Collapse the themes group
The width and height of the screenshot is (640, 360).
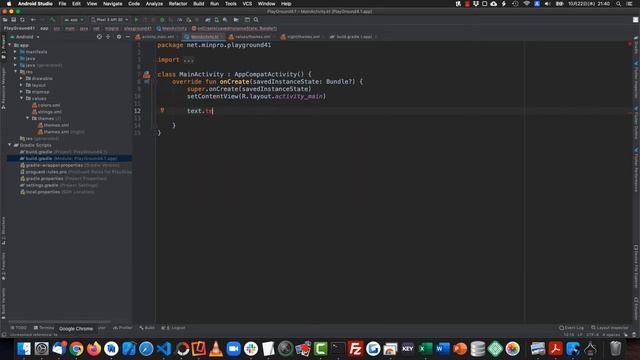pyautogui.click(x=27, y=118)
